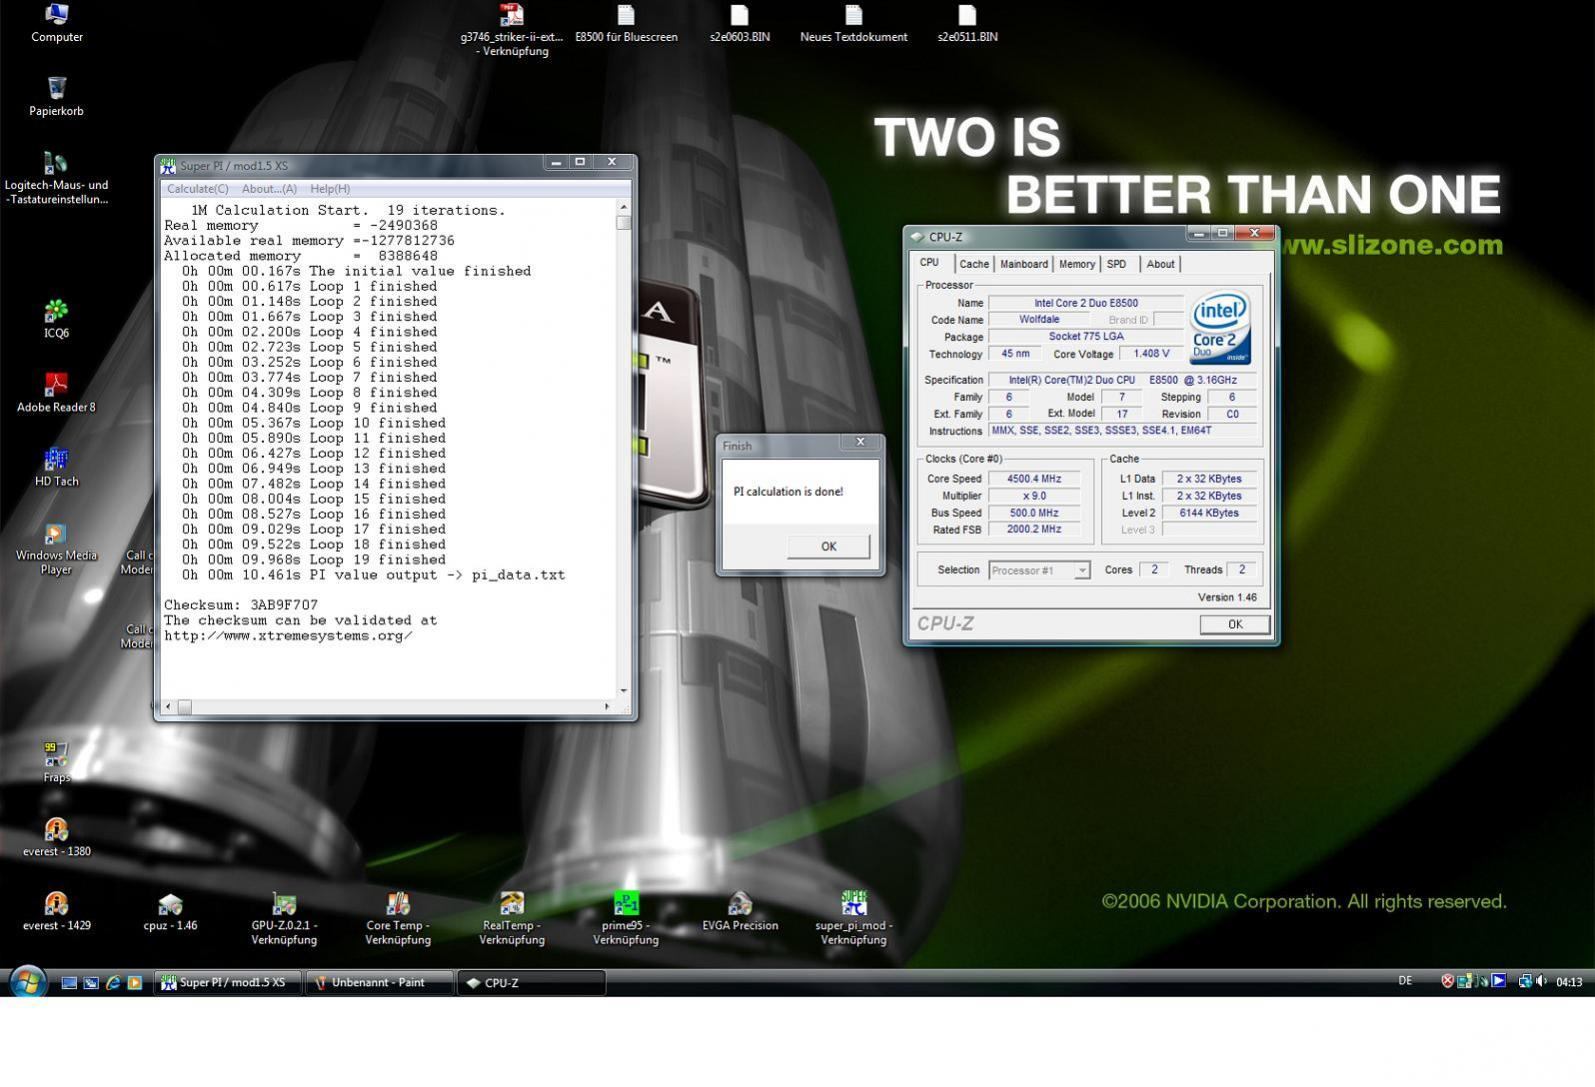The width and height of the screenshot is (1595, 1087).
Task: Click the Checksum: 3AB9F707 line
Action: 241,605
